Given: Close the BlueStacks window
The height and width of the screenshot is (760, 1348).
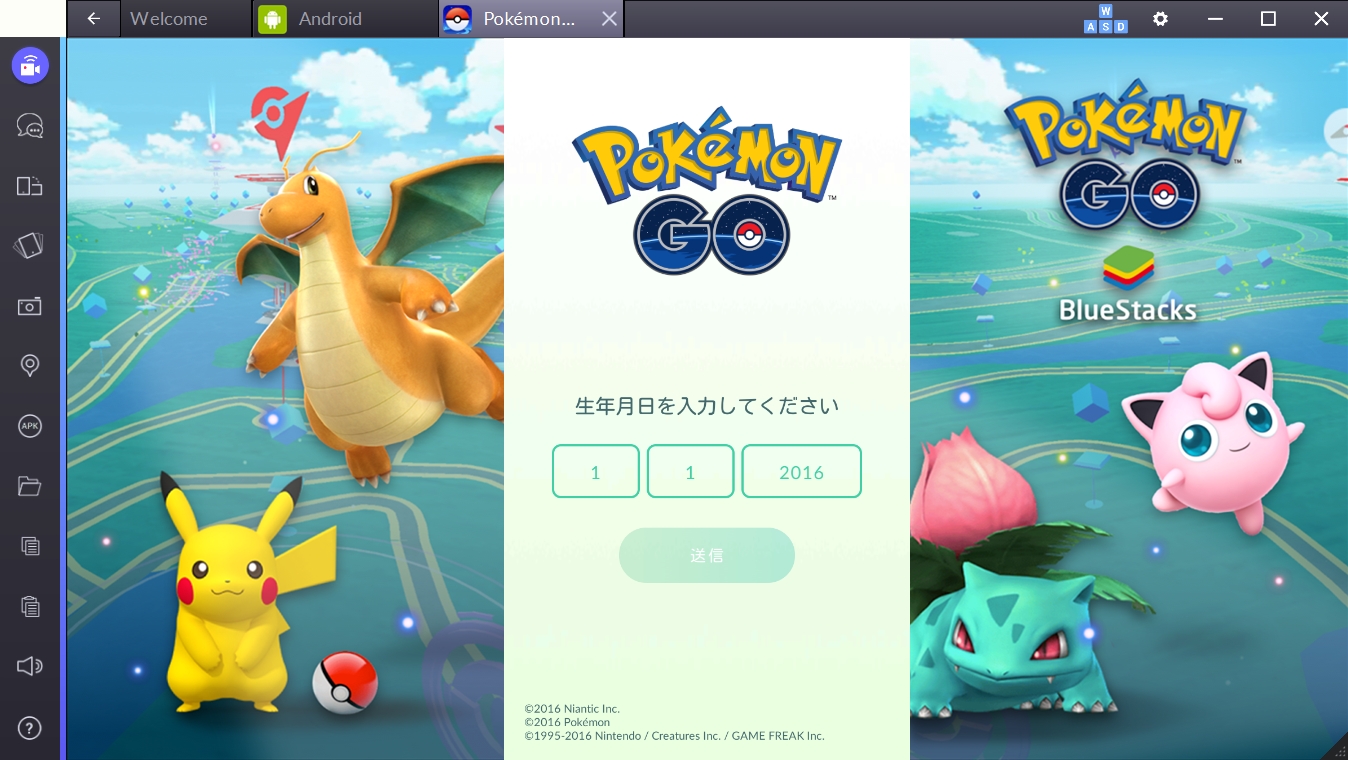Looking at the screenshot, I should [1321, 19].
